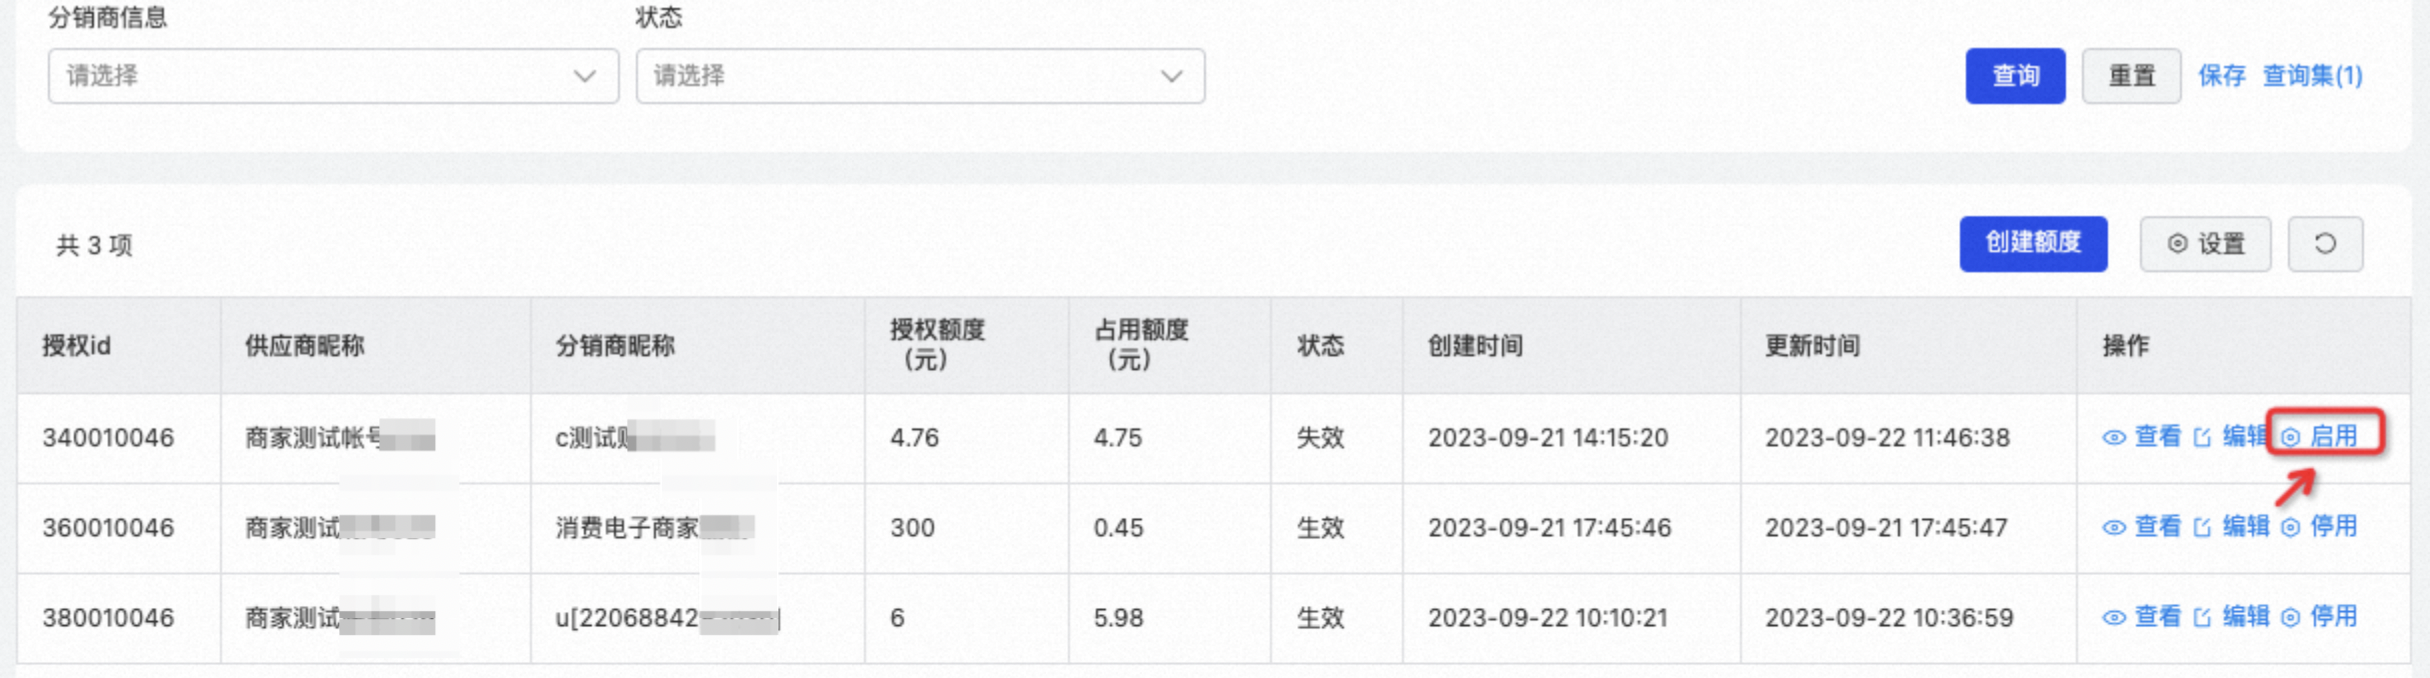
Task: Open the 分销商信息 select dropdown
Action: [x=333, y=76]
